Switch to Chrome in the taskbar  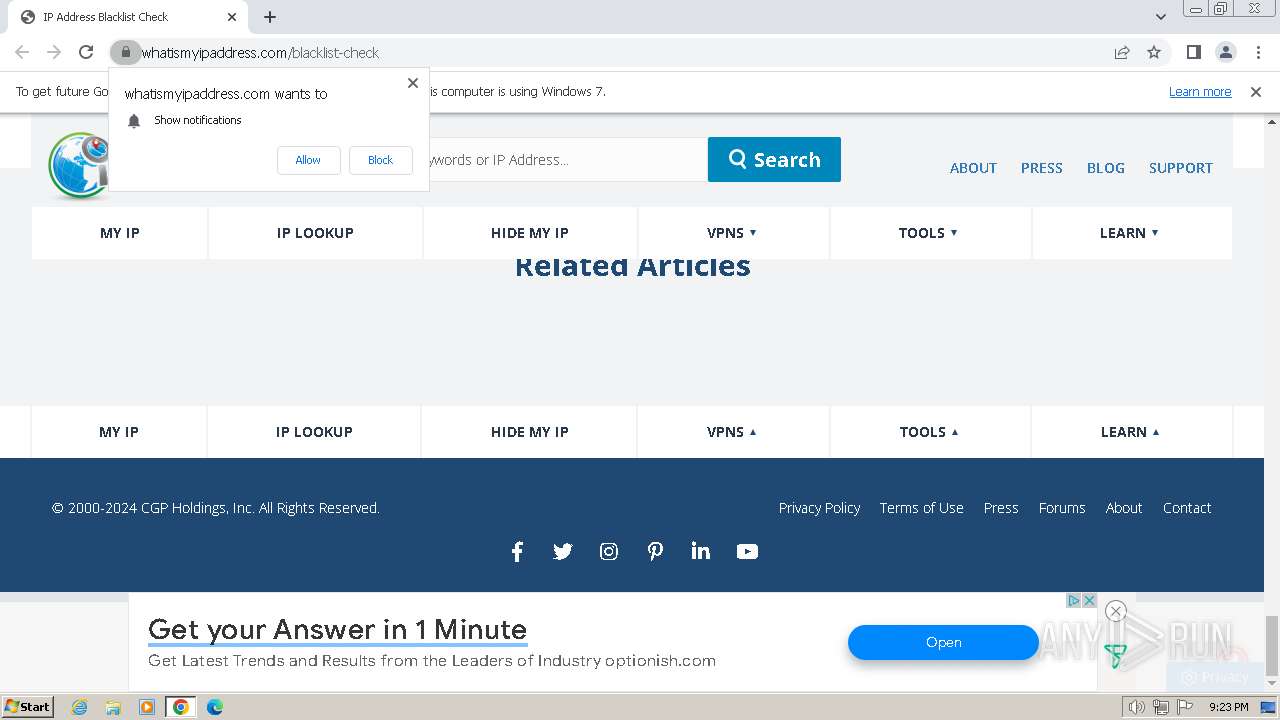pyautogui.click(x=181, y=707)
